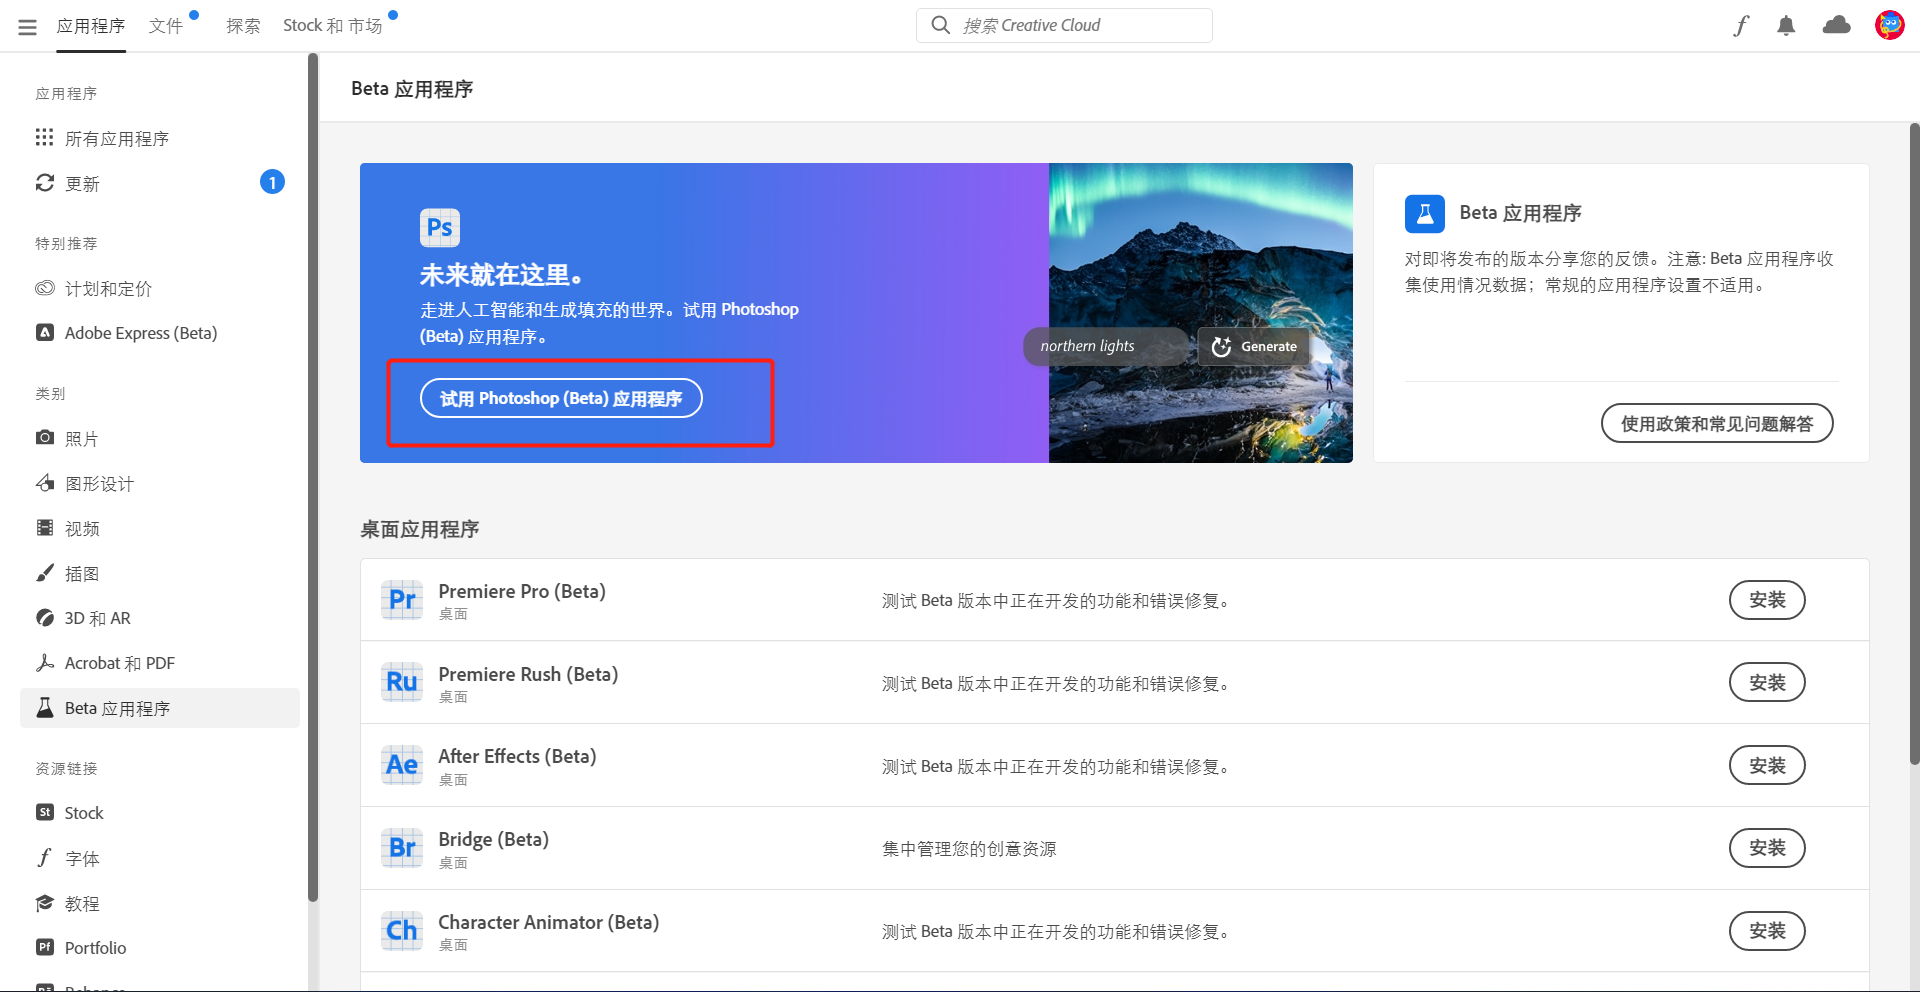Click the film strip Video icon
Viewport: 1920px width, 992px height.
pos(45,527)
